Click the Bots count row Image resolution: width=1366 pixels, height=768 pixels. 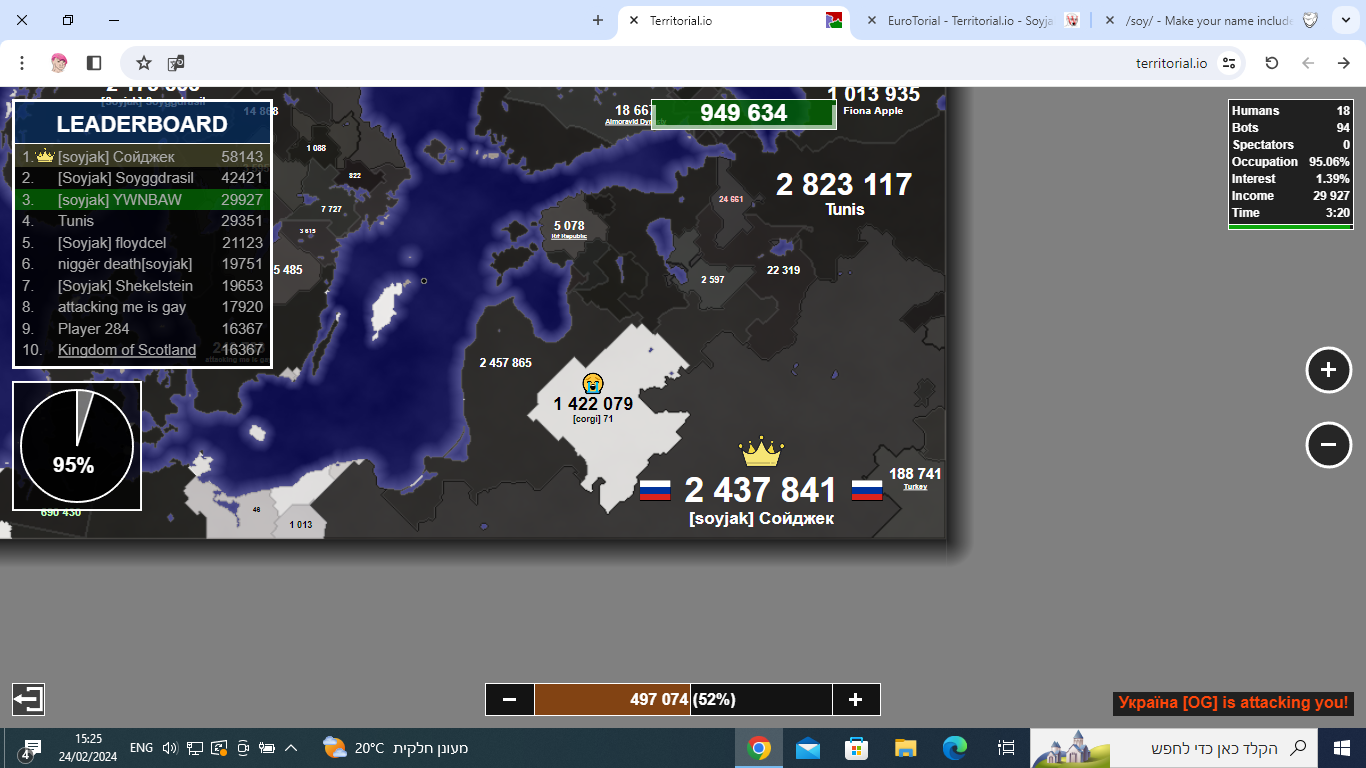(1291, 128)
